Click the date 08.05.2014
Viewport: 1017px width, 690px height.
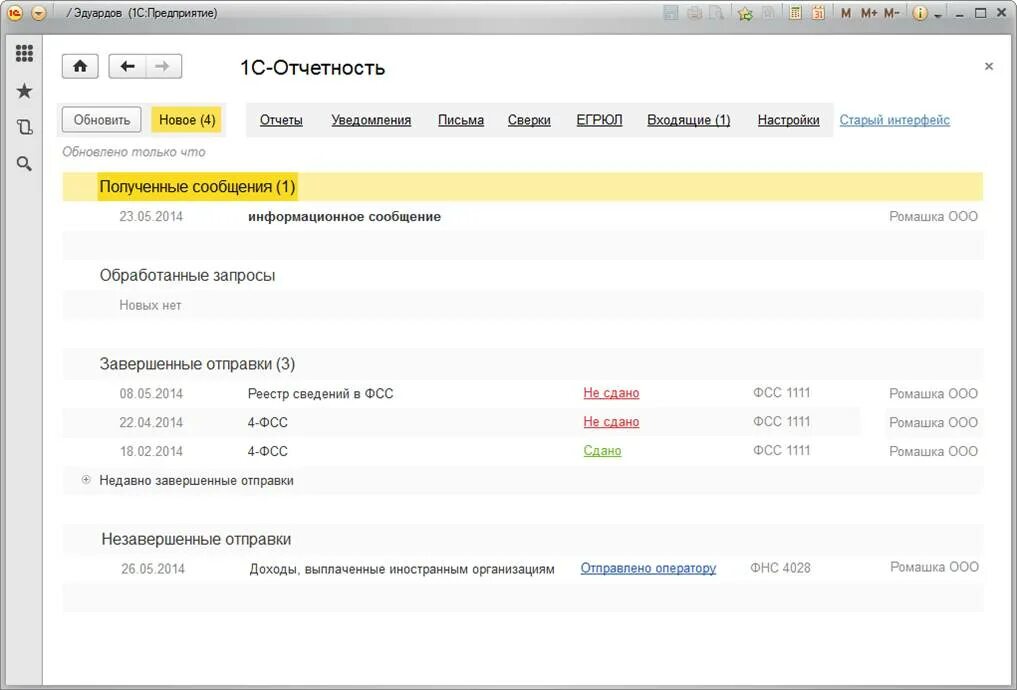coord(151,394)
